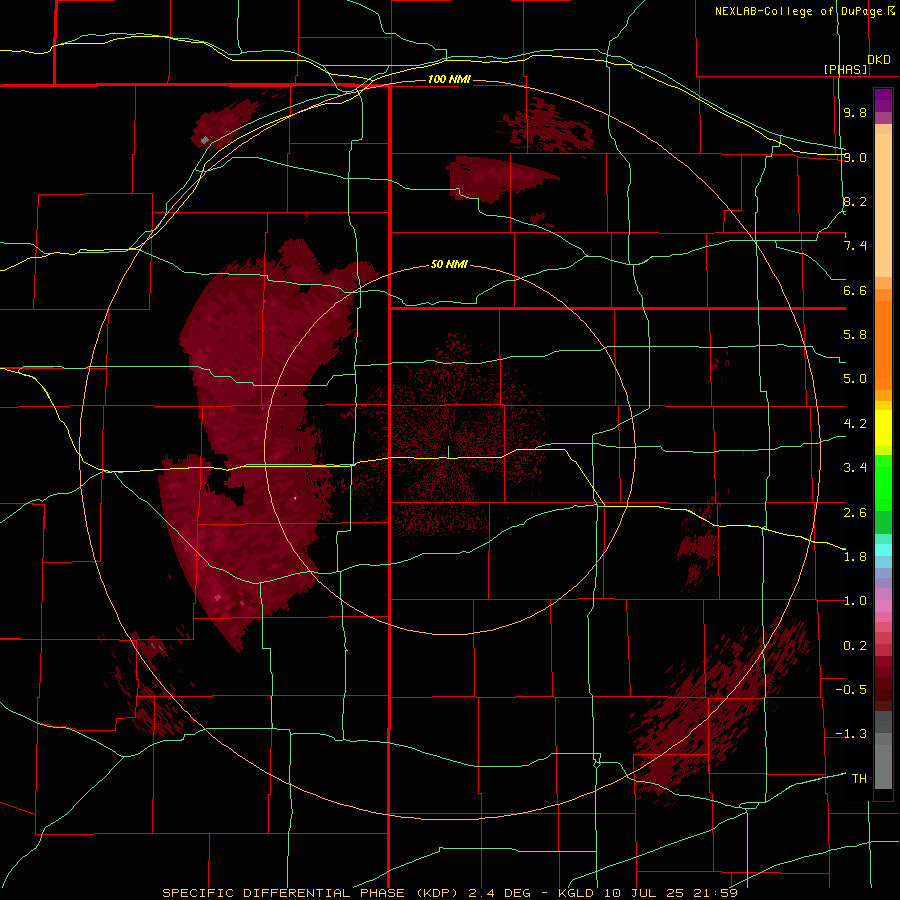Click the 4.2 value on the color scale
The image size is (900, 900).
[x=855, y=424]
